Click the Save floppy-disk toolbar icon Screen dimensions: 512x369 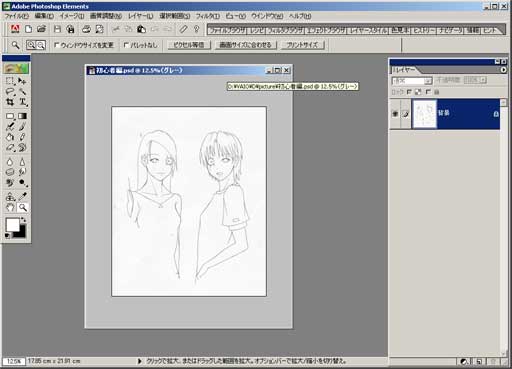point(57,29)
